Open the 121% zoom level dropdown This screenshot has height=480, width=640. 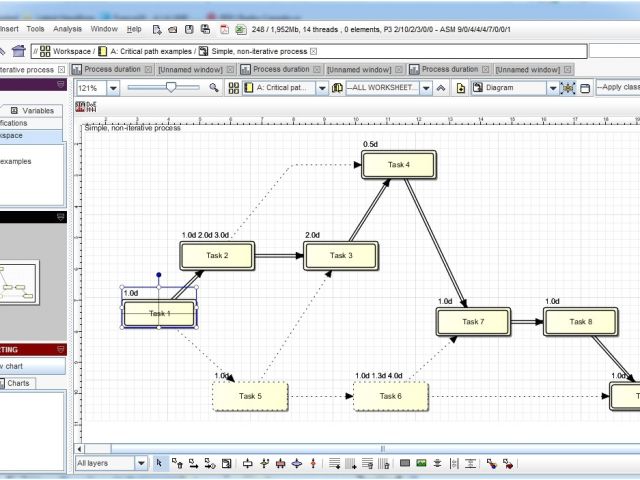click(x=112, y=88)
